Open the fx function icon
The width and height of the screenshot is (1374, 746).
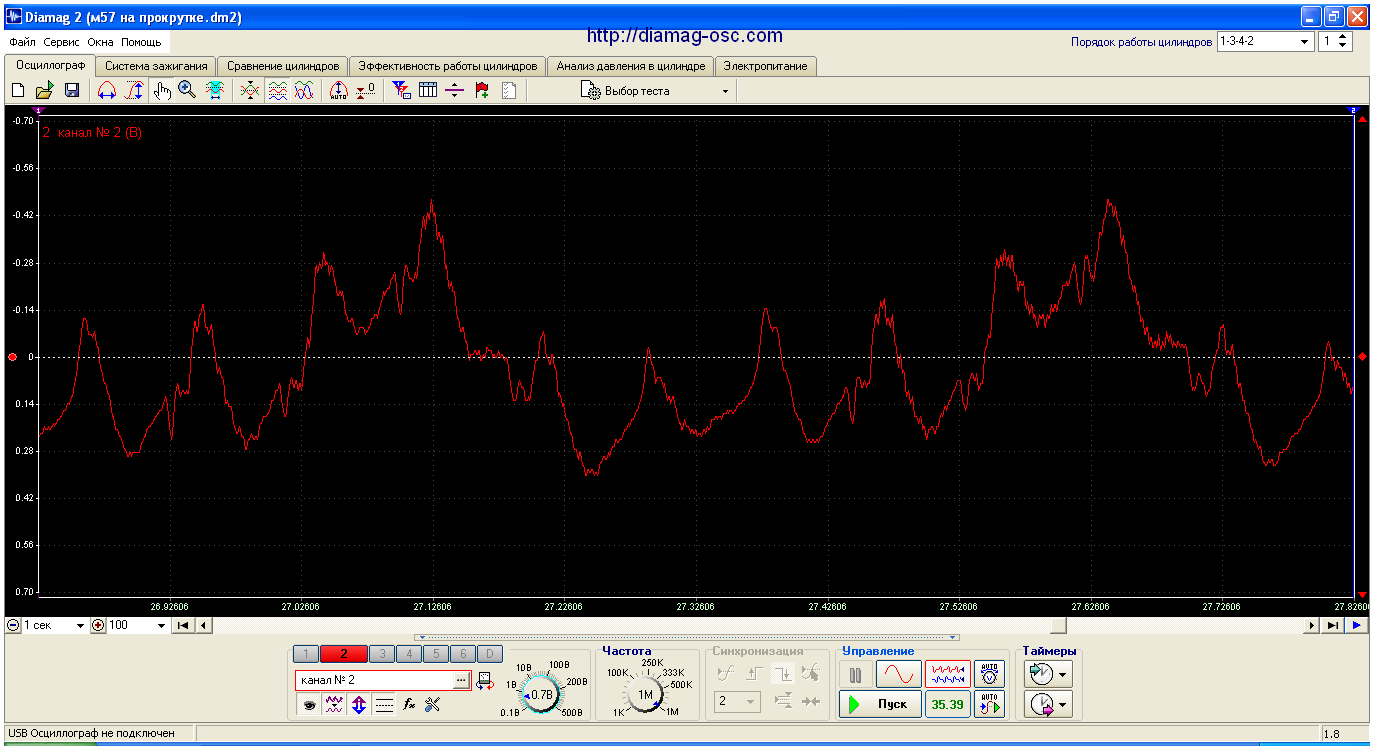click(409, 704)
